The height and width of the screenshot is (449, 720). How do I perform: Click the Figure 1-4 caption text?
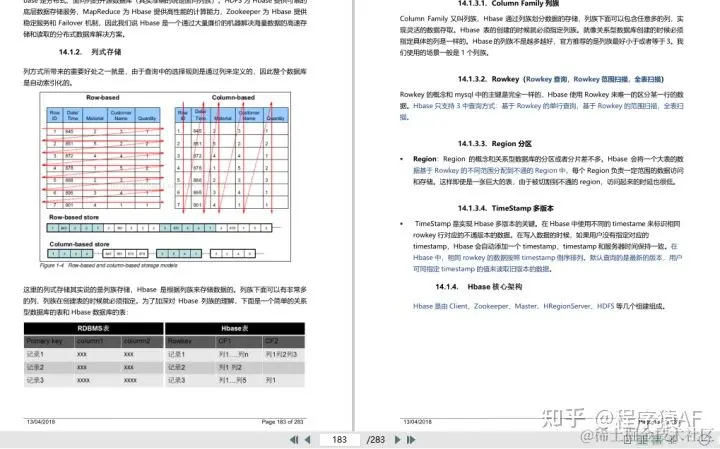108,265
